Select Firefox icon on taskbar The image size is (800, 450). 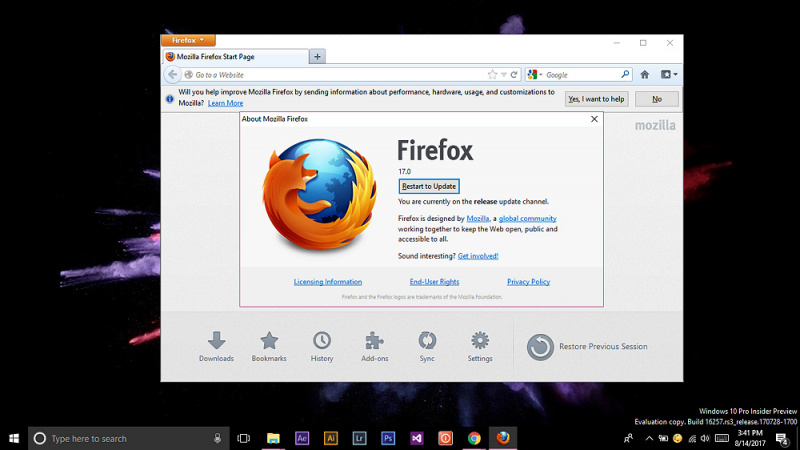(503, 438)
